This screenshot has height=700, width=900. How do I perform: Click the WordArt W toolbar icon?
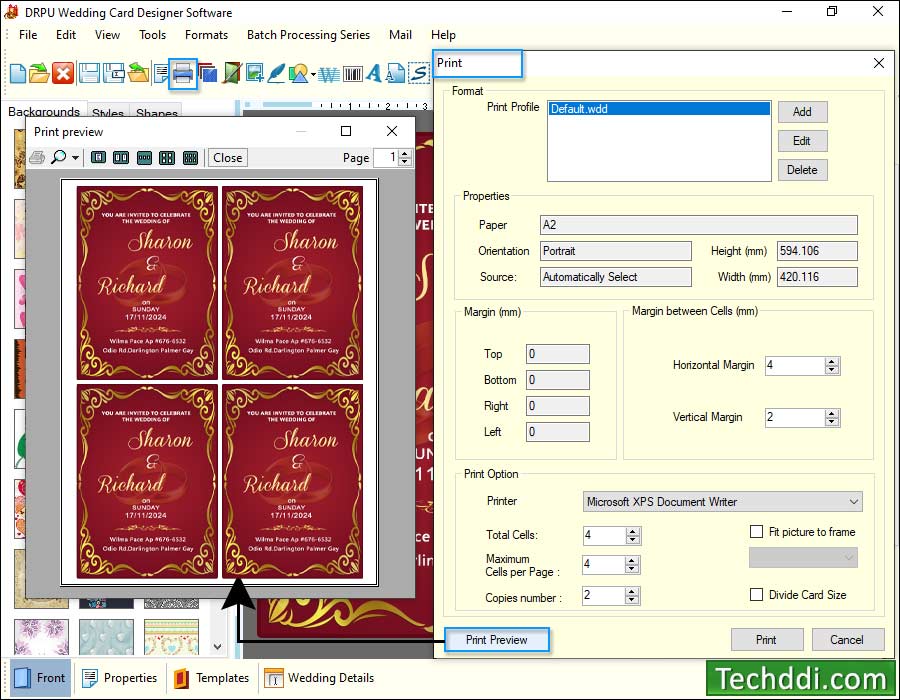click(329, 74)
